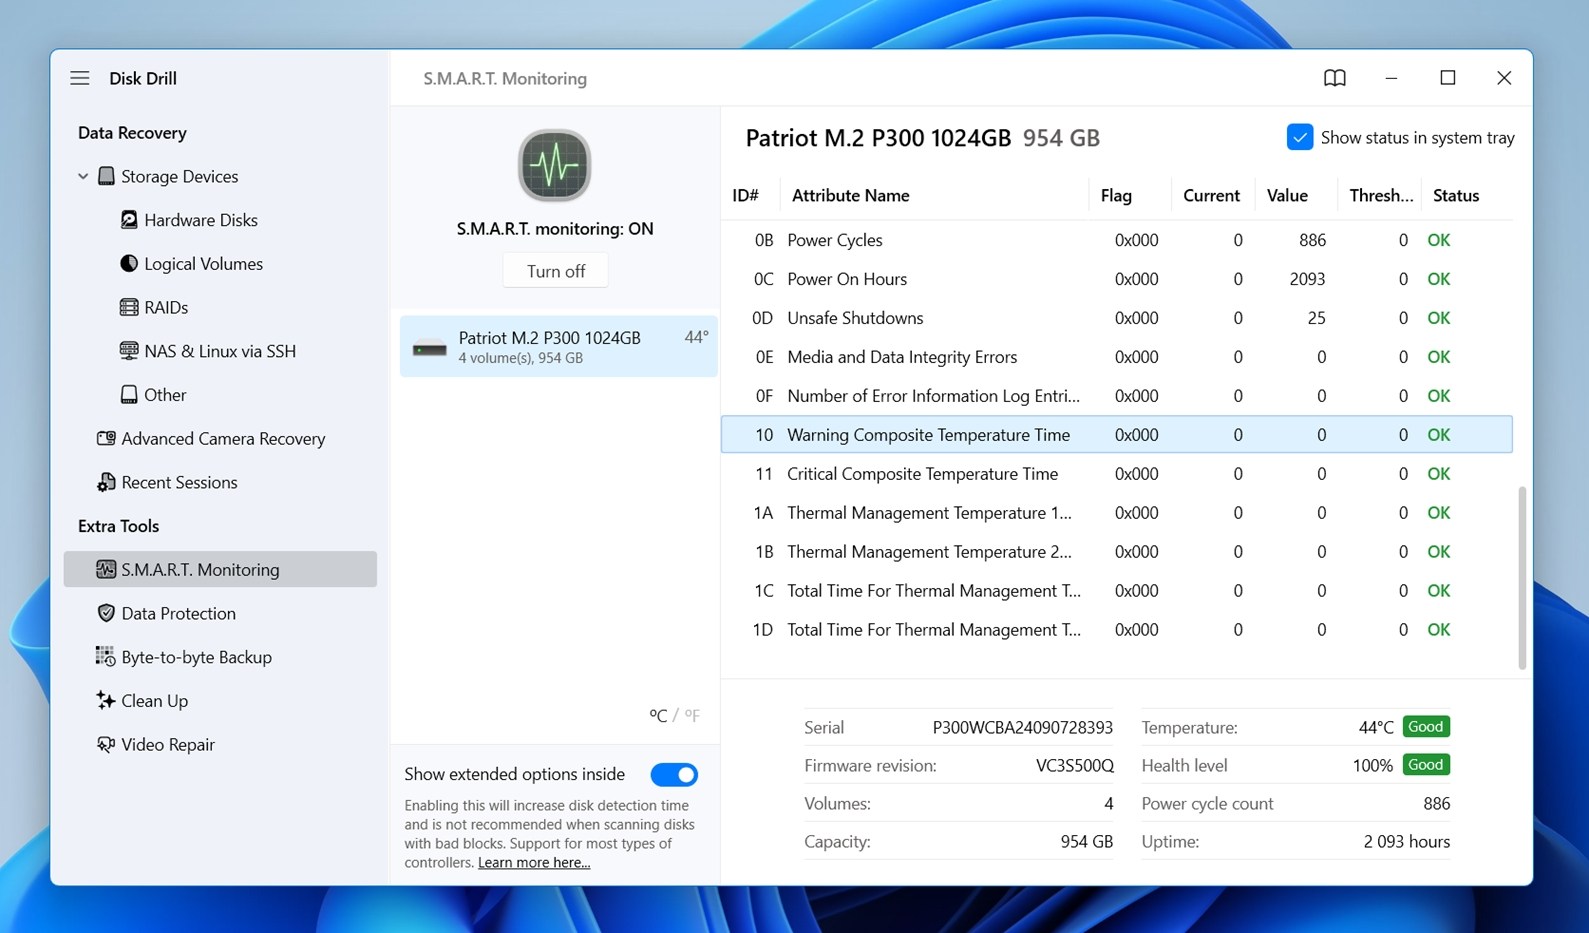This screenshot has width=1589, height=933.
Task: Click the Video Repair icon
Action: tap(106, 744)
